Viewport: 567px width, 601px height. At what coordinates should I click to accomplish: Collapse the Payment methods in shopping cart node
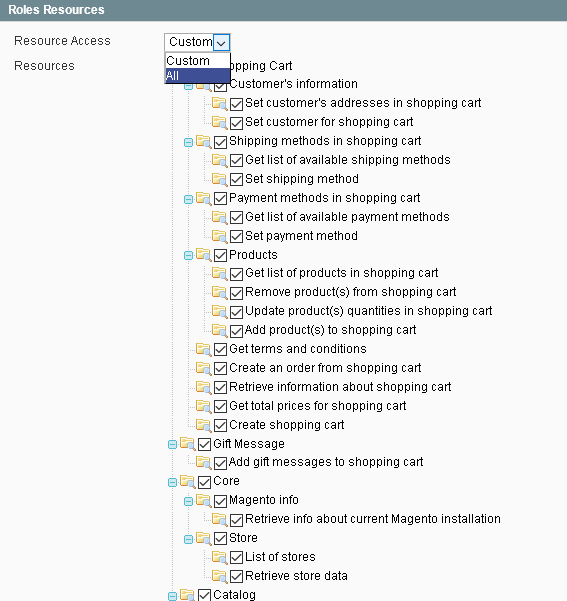pyautogui.click(x=188, y=199)
